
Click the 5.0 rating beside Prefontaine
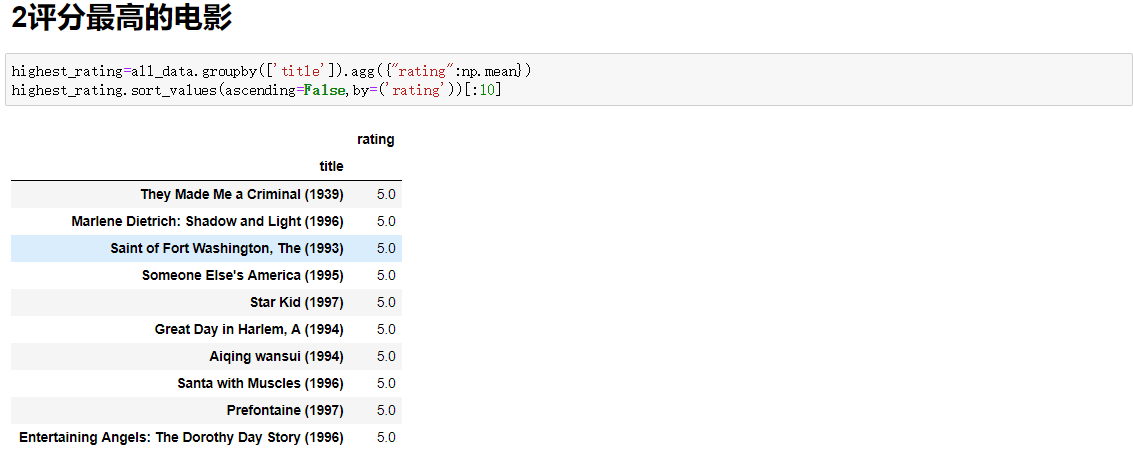point(386,410)
